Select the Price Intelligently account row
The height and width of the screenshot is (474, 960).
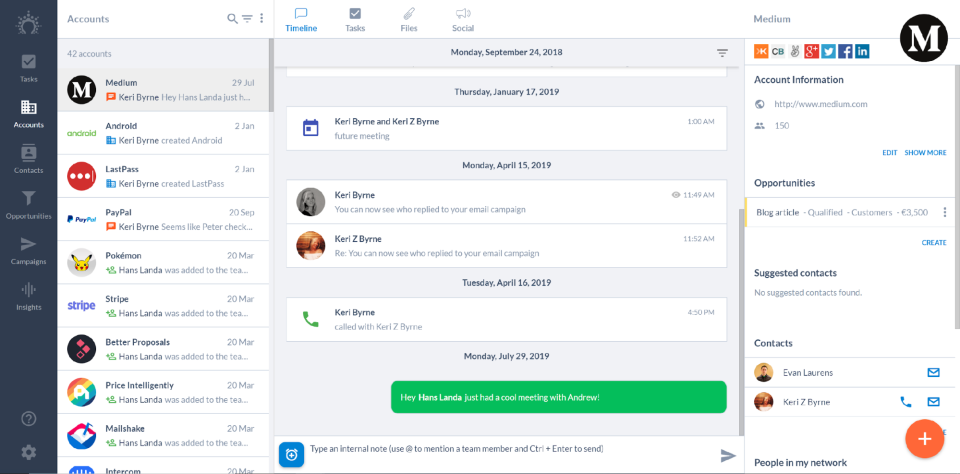tap(163, 392)
